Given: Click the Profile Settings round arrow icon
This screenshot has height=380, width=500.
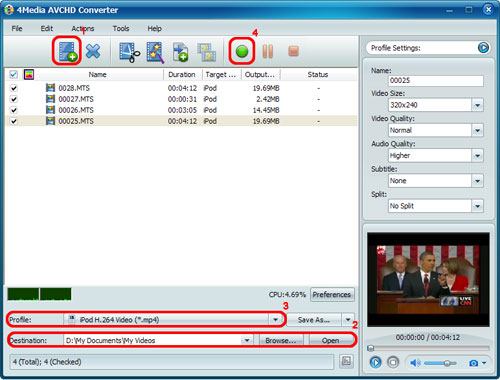Looking at the screenshot, I should click(483, 48).
